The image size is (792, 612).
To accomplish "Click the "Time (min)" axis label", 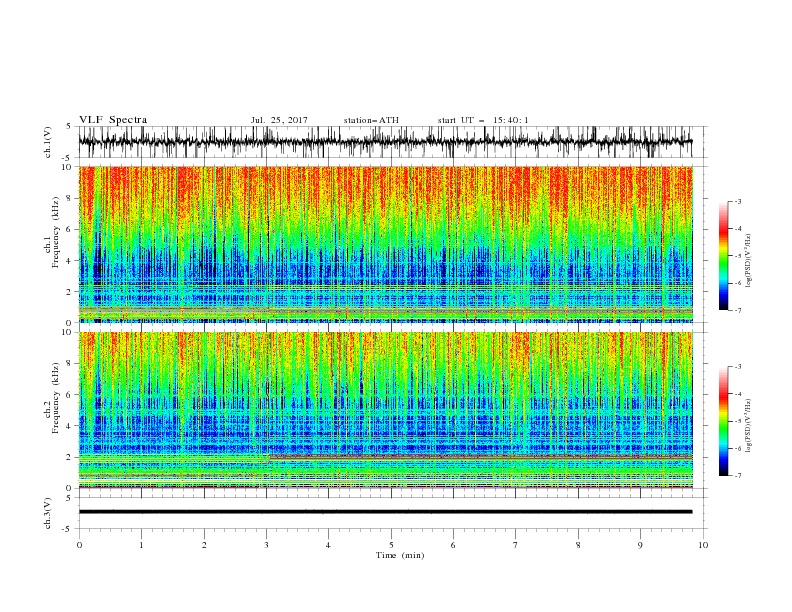I will [400, 555].
